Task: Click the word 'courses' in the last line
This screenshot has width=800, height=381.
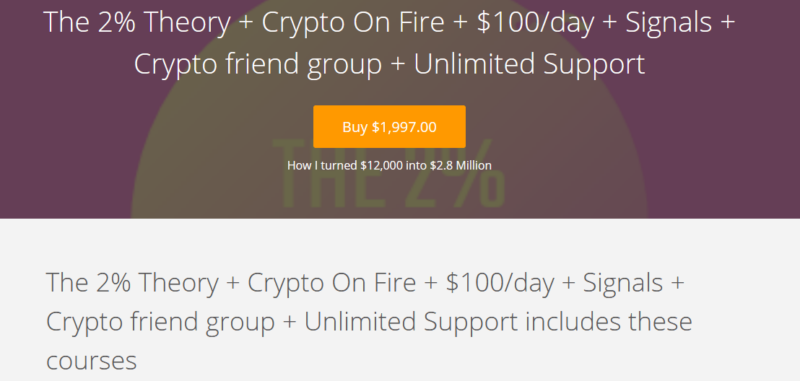Action: (91, 361)
